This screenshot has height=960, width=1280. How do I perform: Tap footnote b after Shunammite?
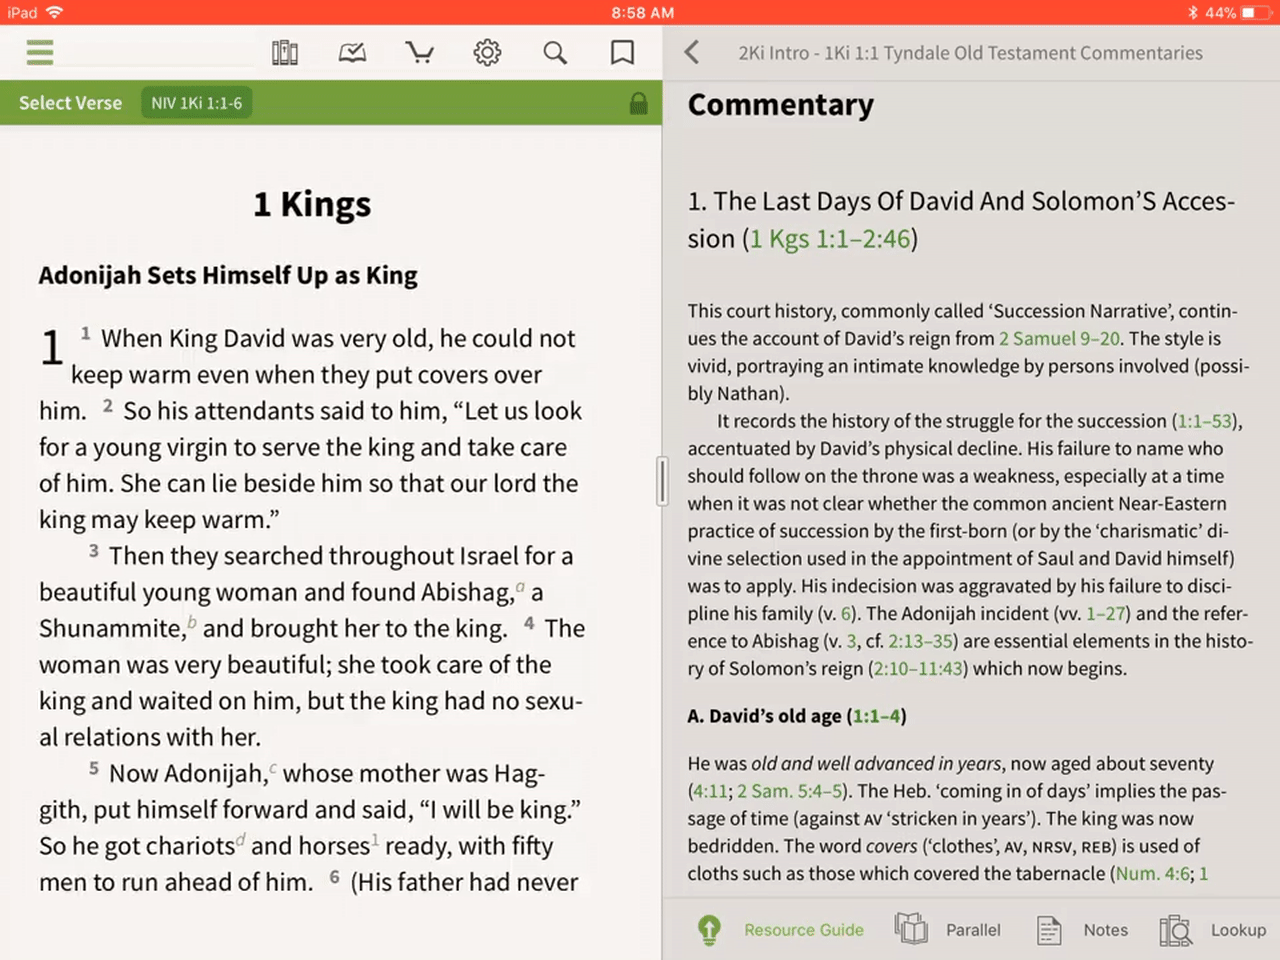pyautogui.click(x=192, y=623)
